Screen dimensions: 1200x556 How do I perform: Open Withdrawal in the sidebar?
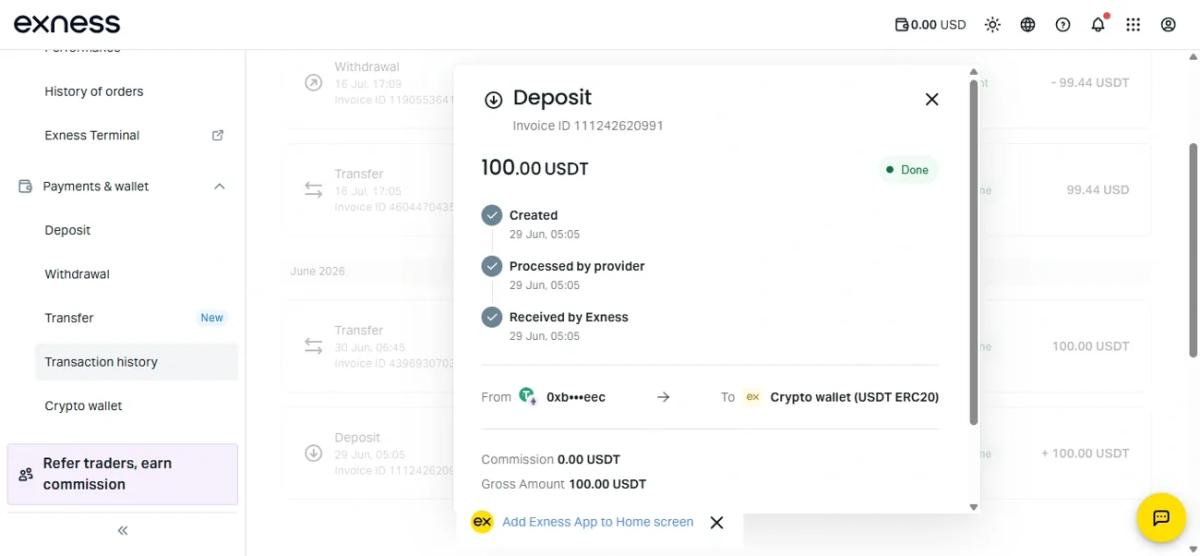pos(77,274)
